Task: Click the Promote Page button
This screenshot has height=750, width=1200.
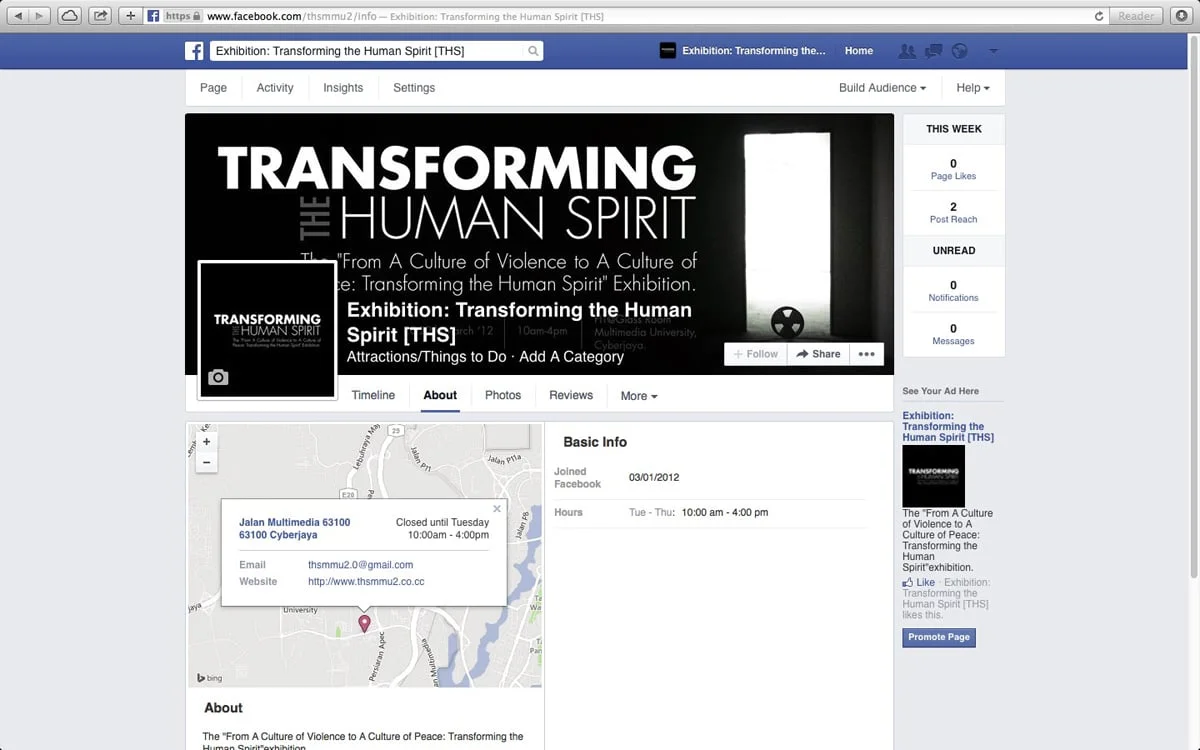Action: (x=938, y=637)
